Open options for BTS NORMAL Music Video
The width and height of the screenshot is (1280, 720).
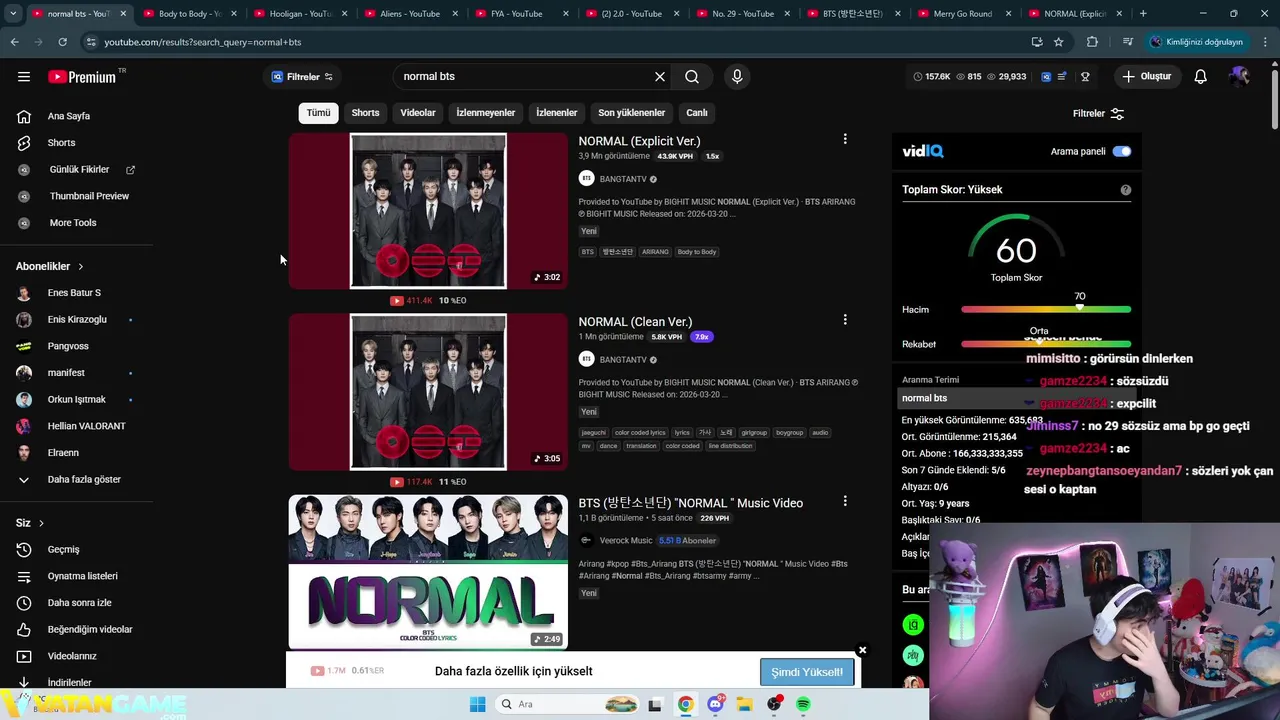coord(845,501)
